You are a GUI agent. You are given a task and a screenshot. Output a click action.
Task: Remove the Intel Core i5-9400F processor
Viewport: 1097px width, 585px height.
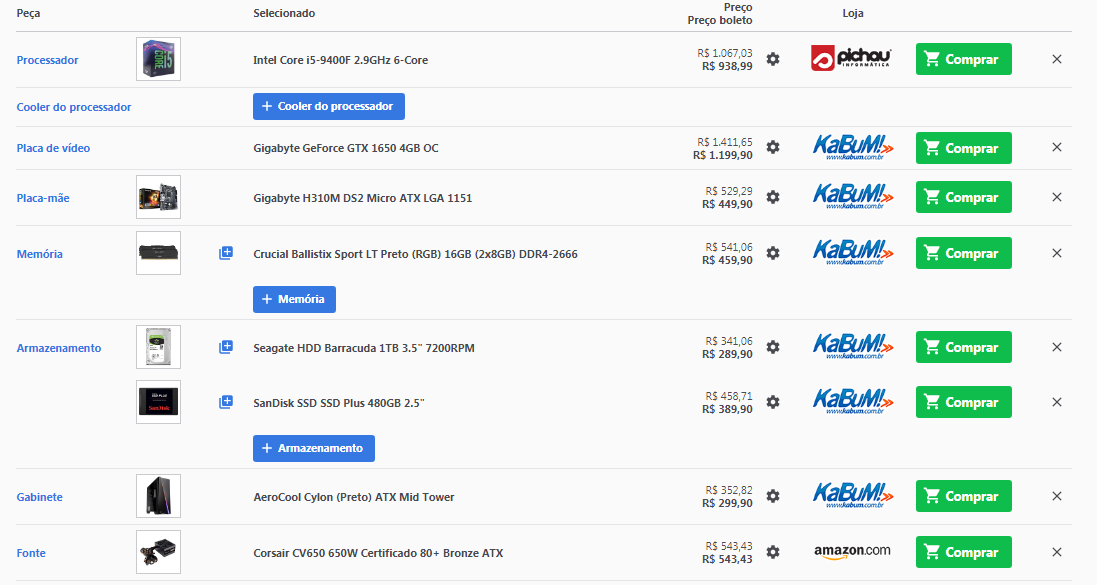pos(1056,59)
